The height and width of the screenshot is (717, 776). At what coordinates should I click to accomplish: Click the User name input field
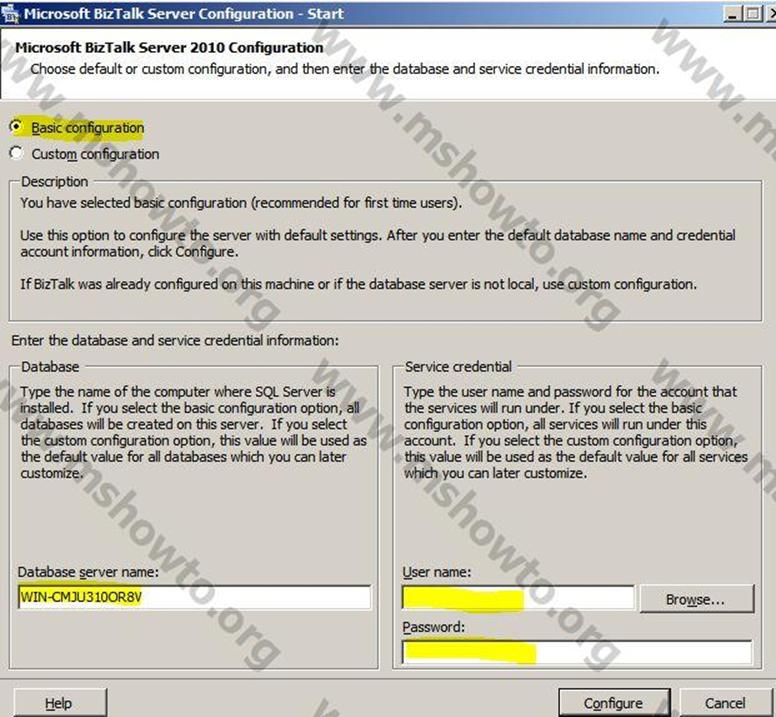click(518, 598)
